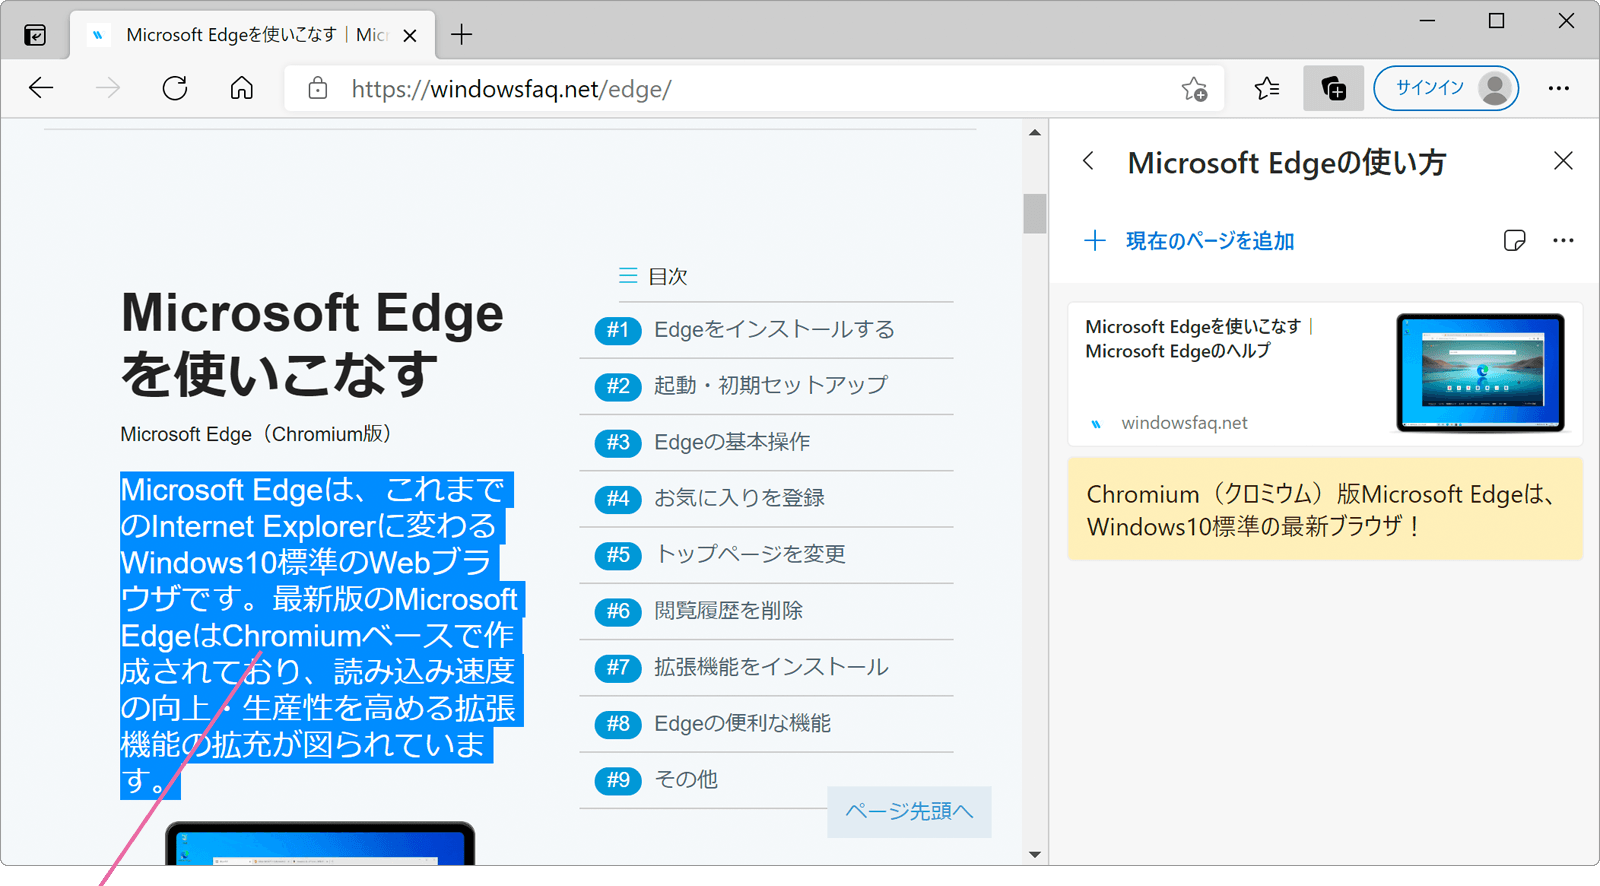The height and width of the screenshot is (886, 1600).
Task: Select the yellow Chromium note card
Action: tap(1325, 509)
